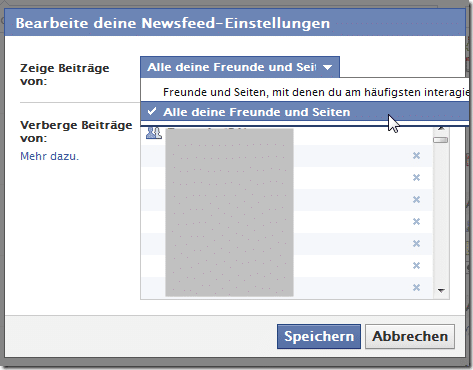Select 'Freunde und Seiten, mit denen du am häufigsten interagierst'

(305, 92)
